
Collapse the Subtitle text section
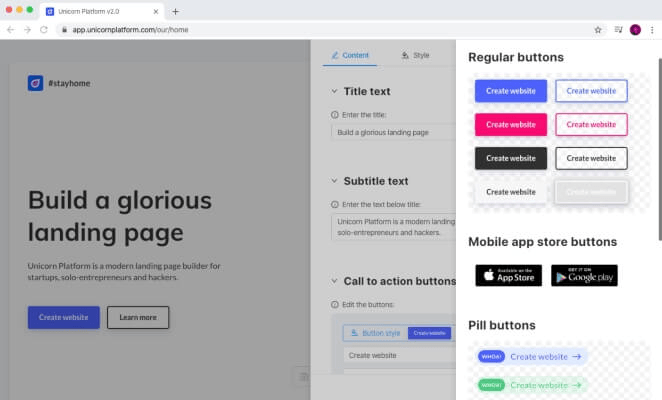click(x=334, y=181)
